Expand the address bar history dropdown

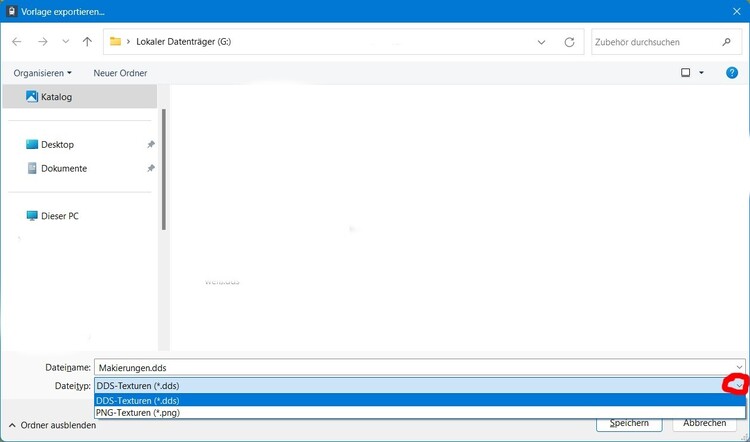coord(541,42)
